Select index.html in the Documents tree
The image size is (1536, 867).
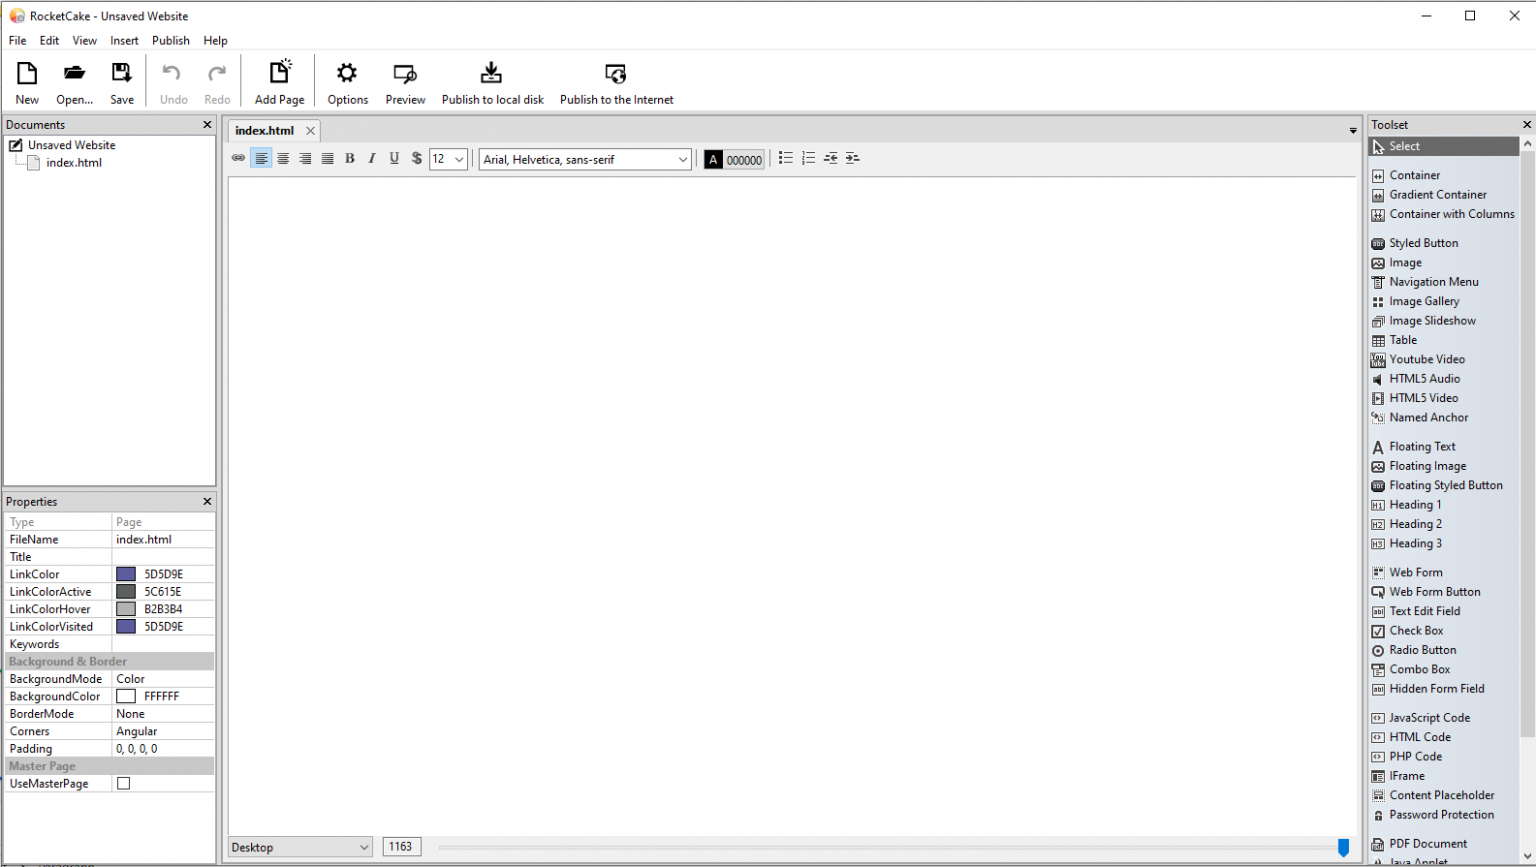(73, 163)
